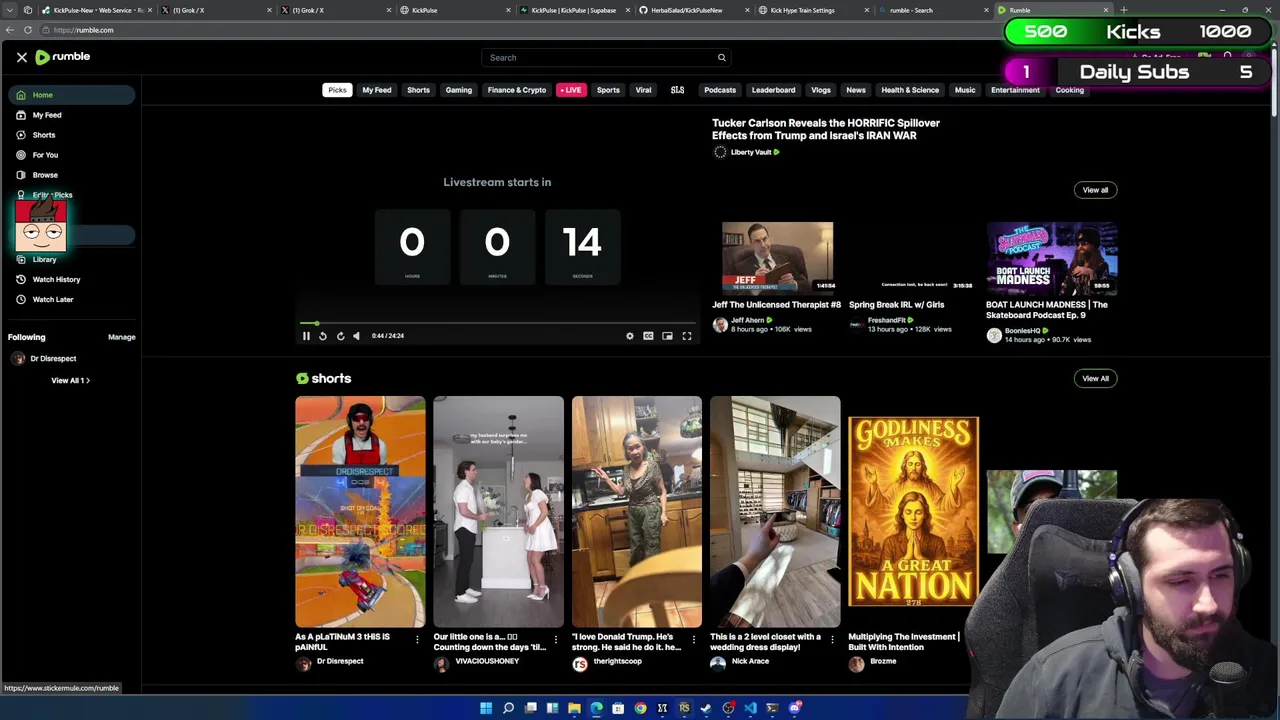Open Windows taskbar search

pyautogui.click(x=508, y=708)
